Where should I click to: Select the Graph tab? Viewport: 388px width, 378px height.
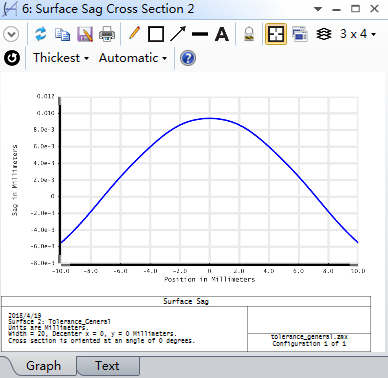[x=43, y=366]
